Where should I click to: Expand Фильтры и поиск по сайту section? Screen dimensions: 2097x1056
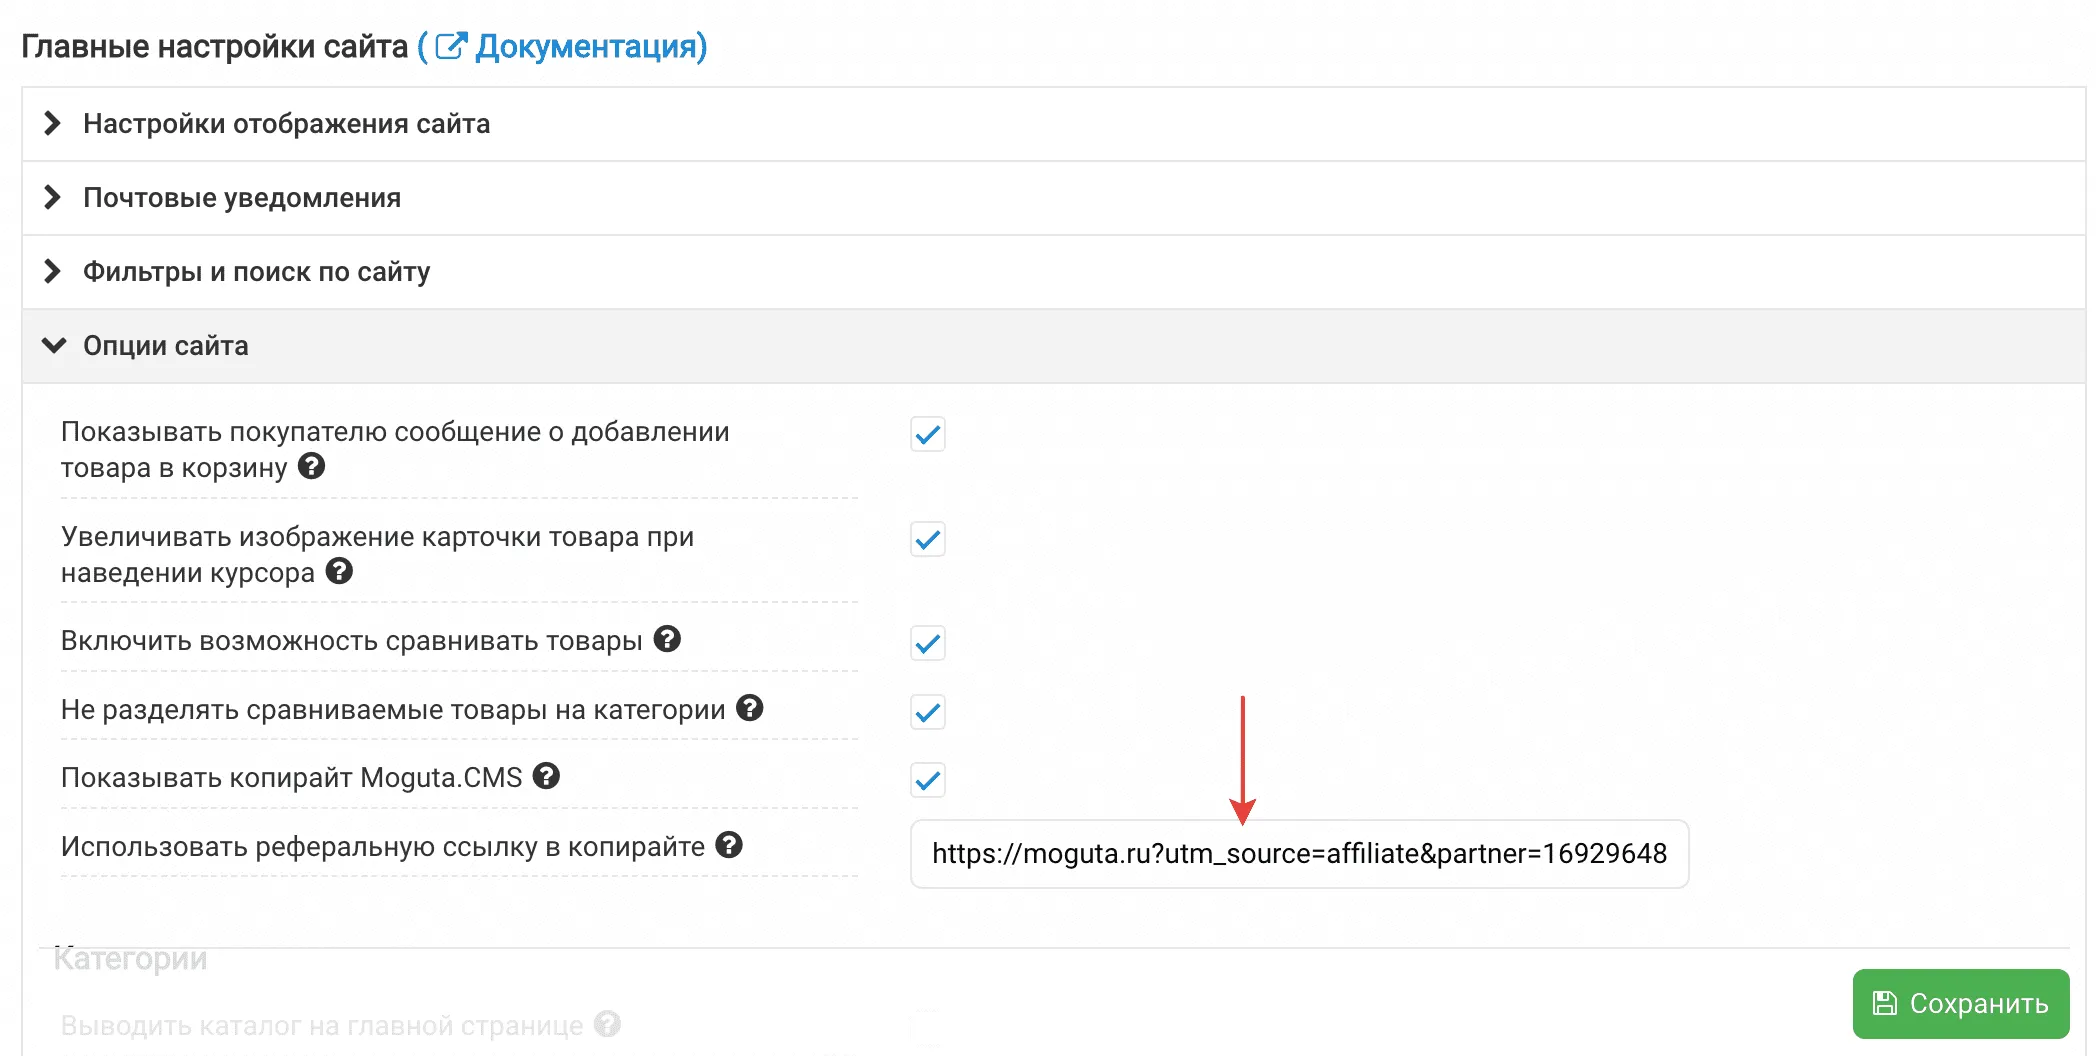(x=1054, y=272)
